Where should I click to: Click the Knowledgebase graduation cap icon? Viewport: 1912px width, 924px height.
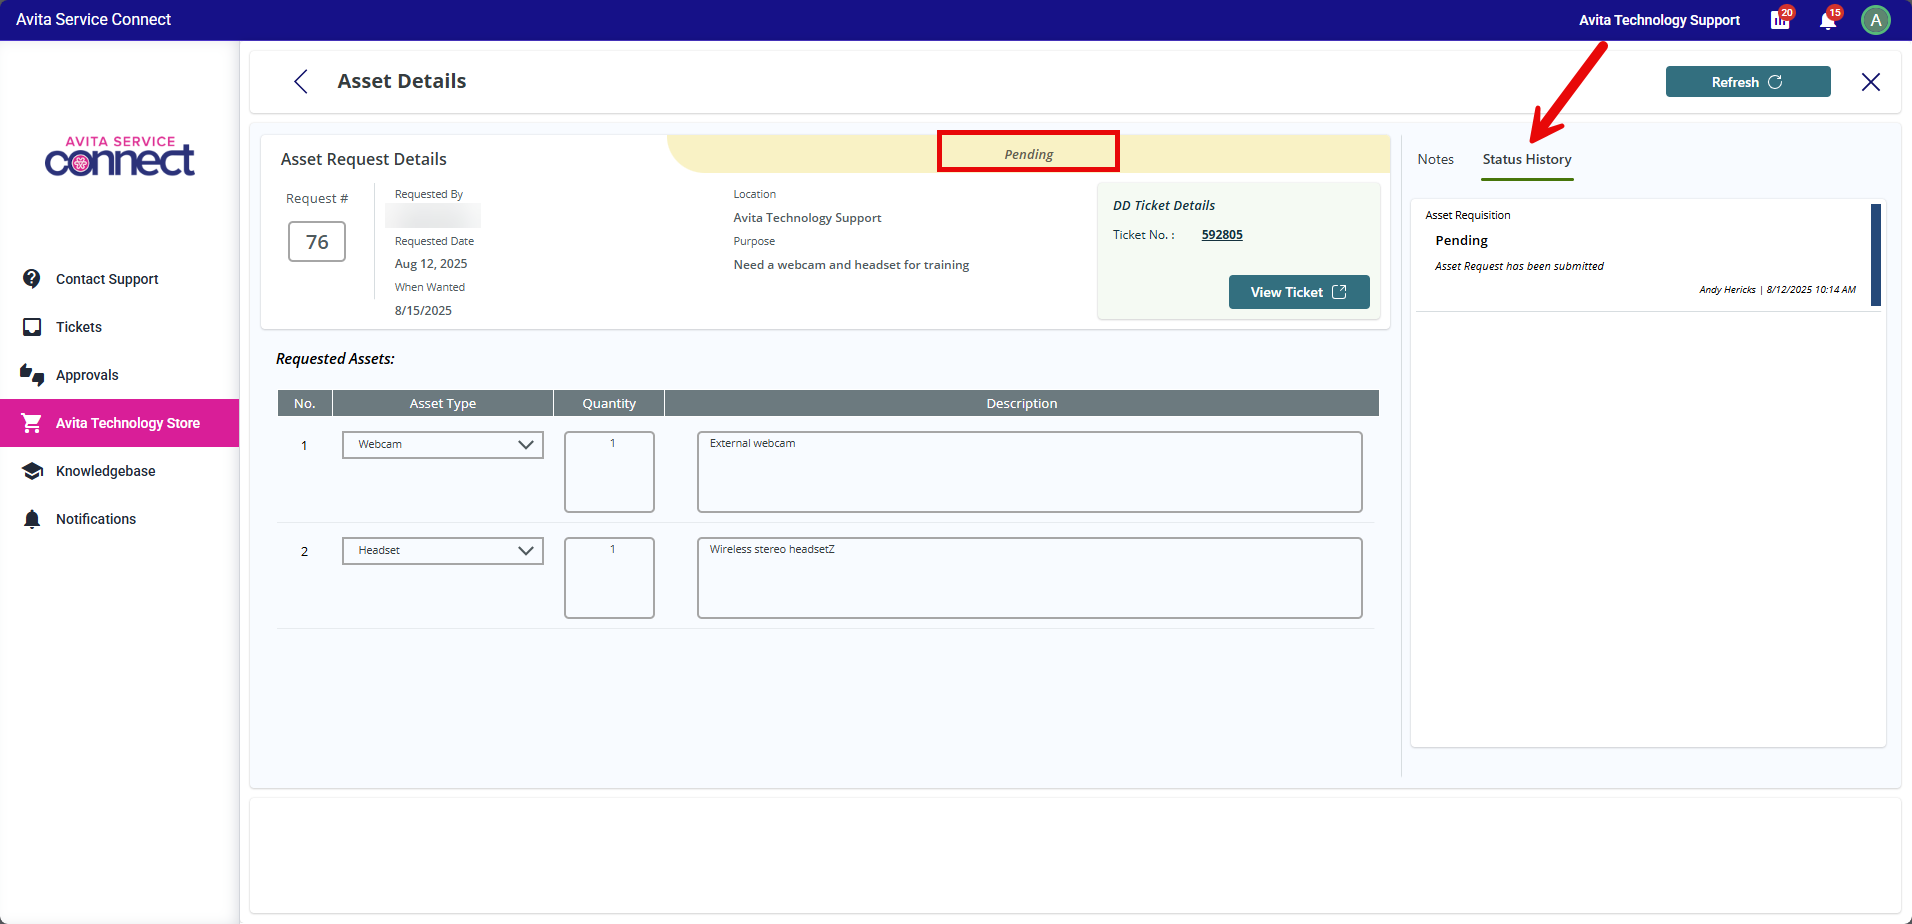click(32, 471)
